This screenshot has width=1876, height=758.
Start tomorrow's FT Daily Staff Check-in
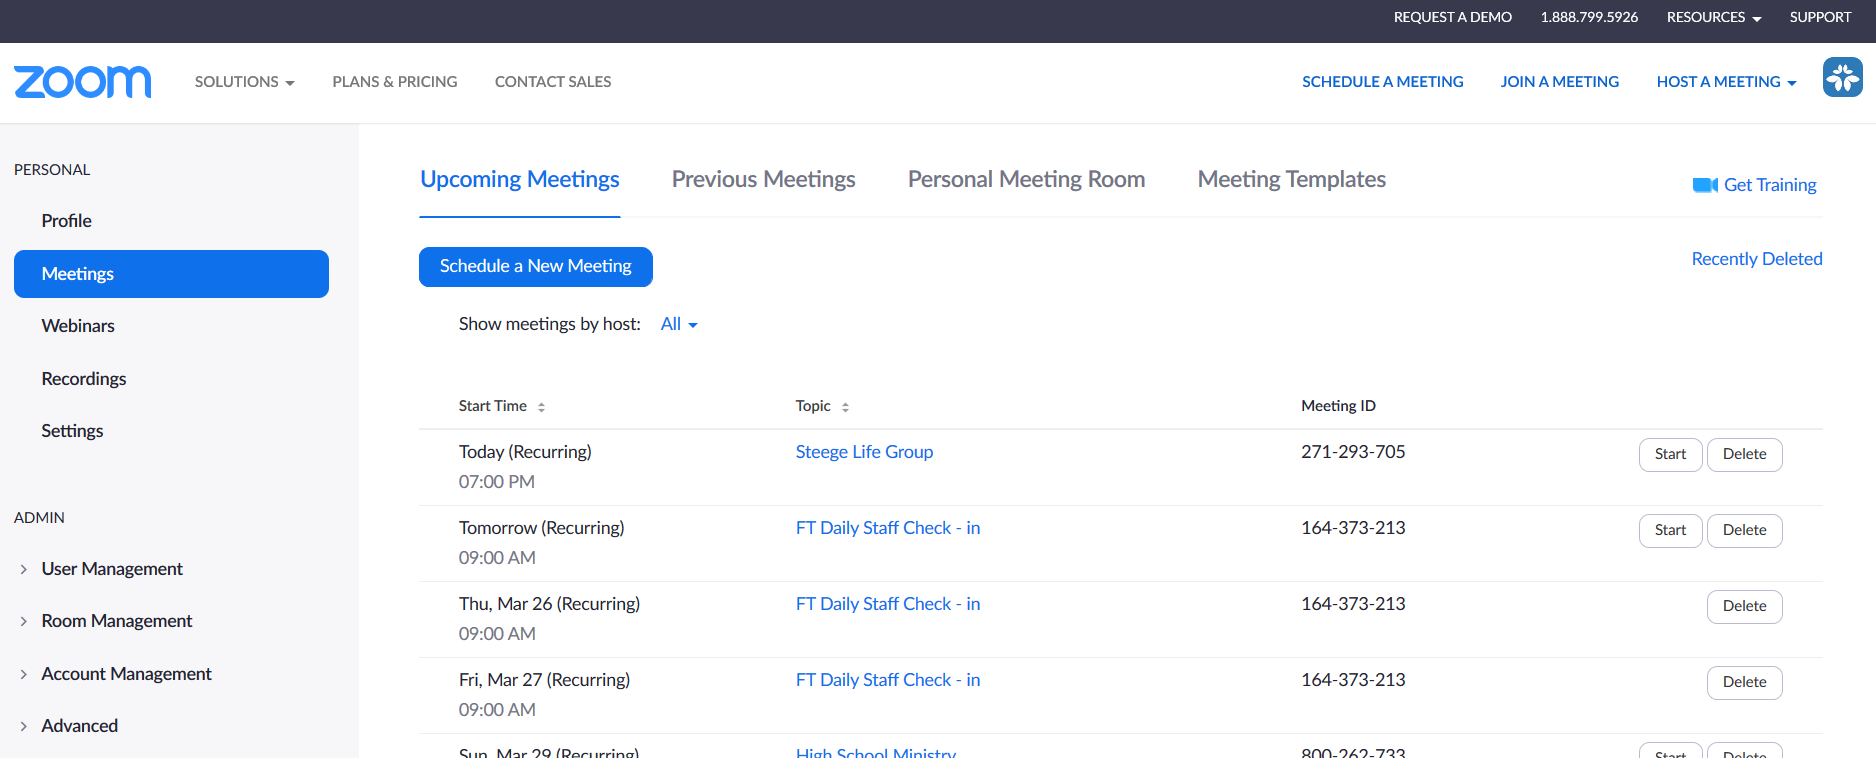1670,531
